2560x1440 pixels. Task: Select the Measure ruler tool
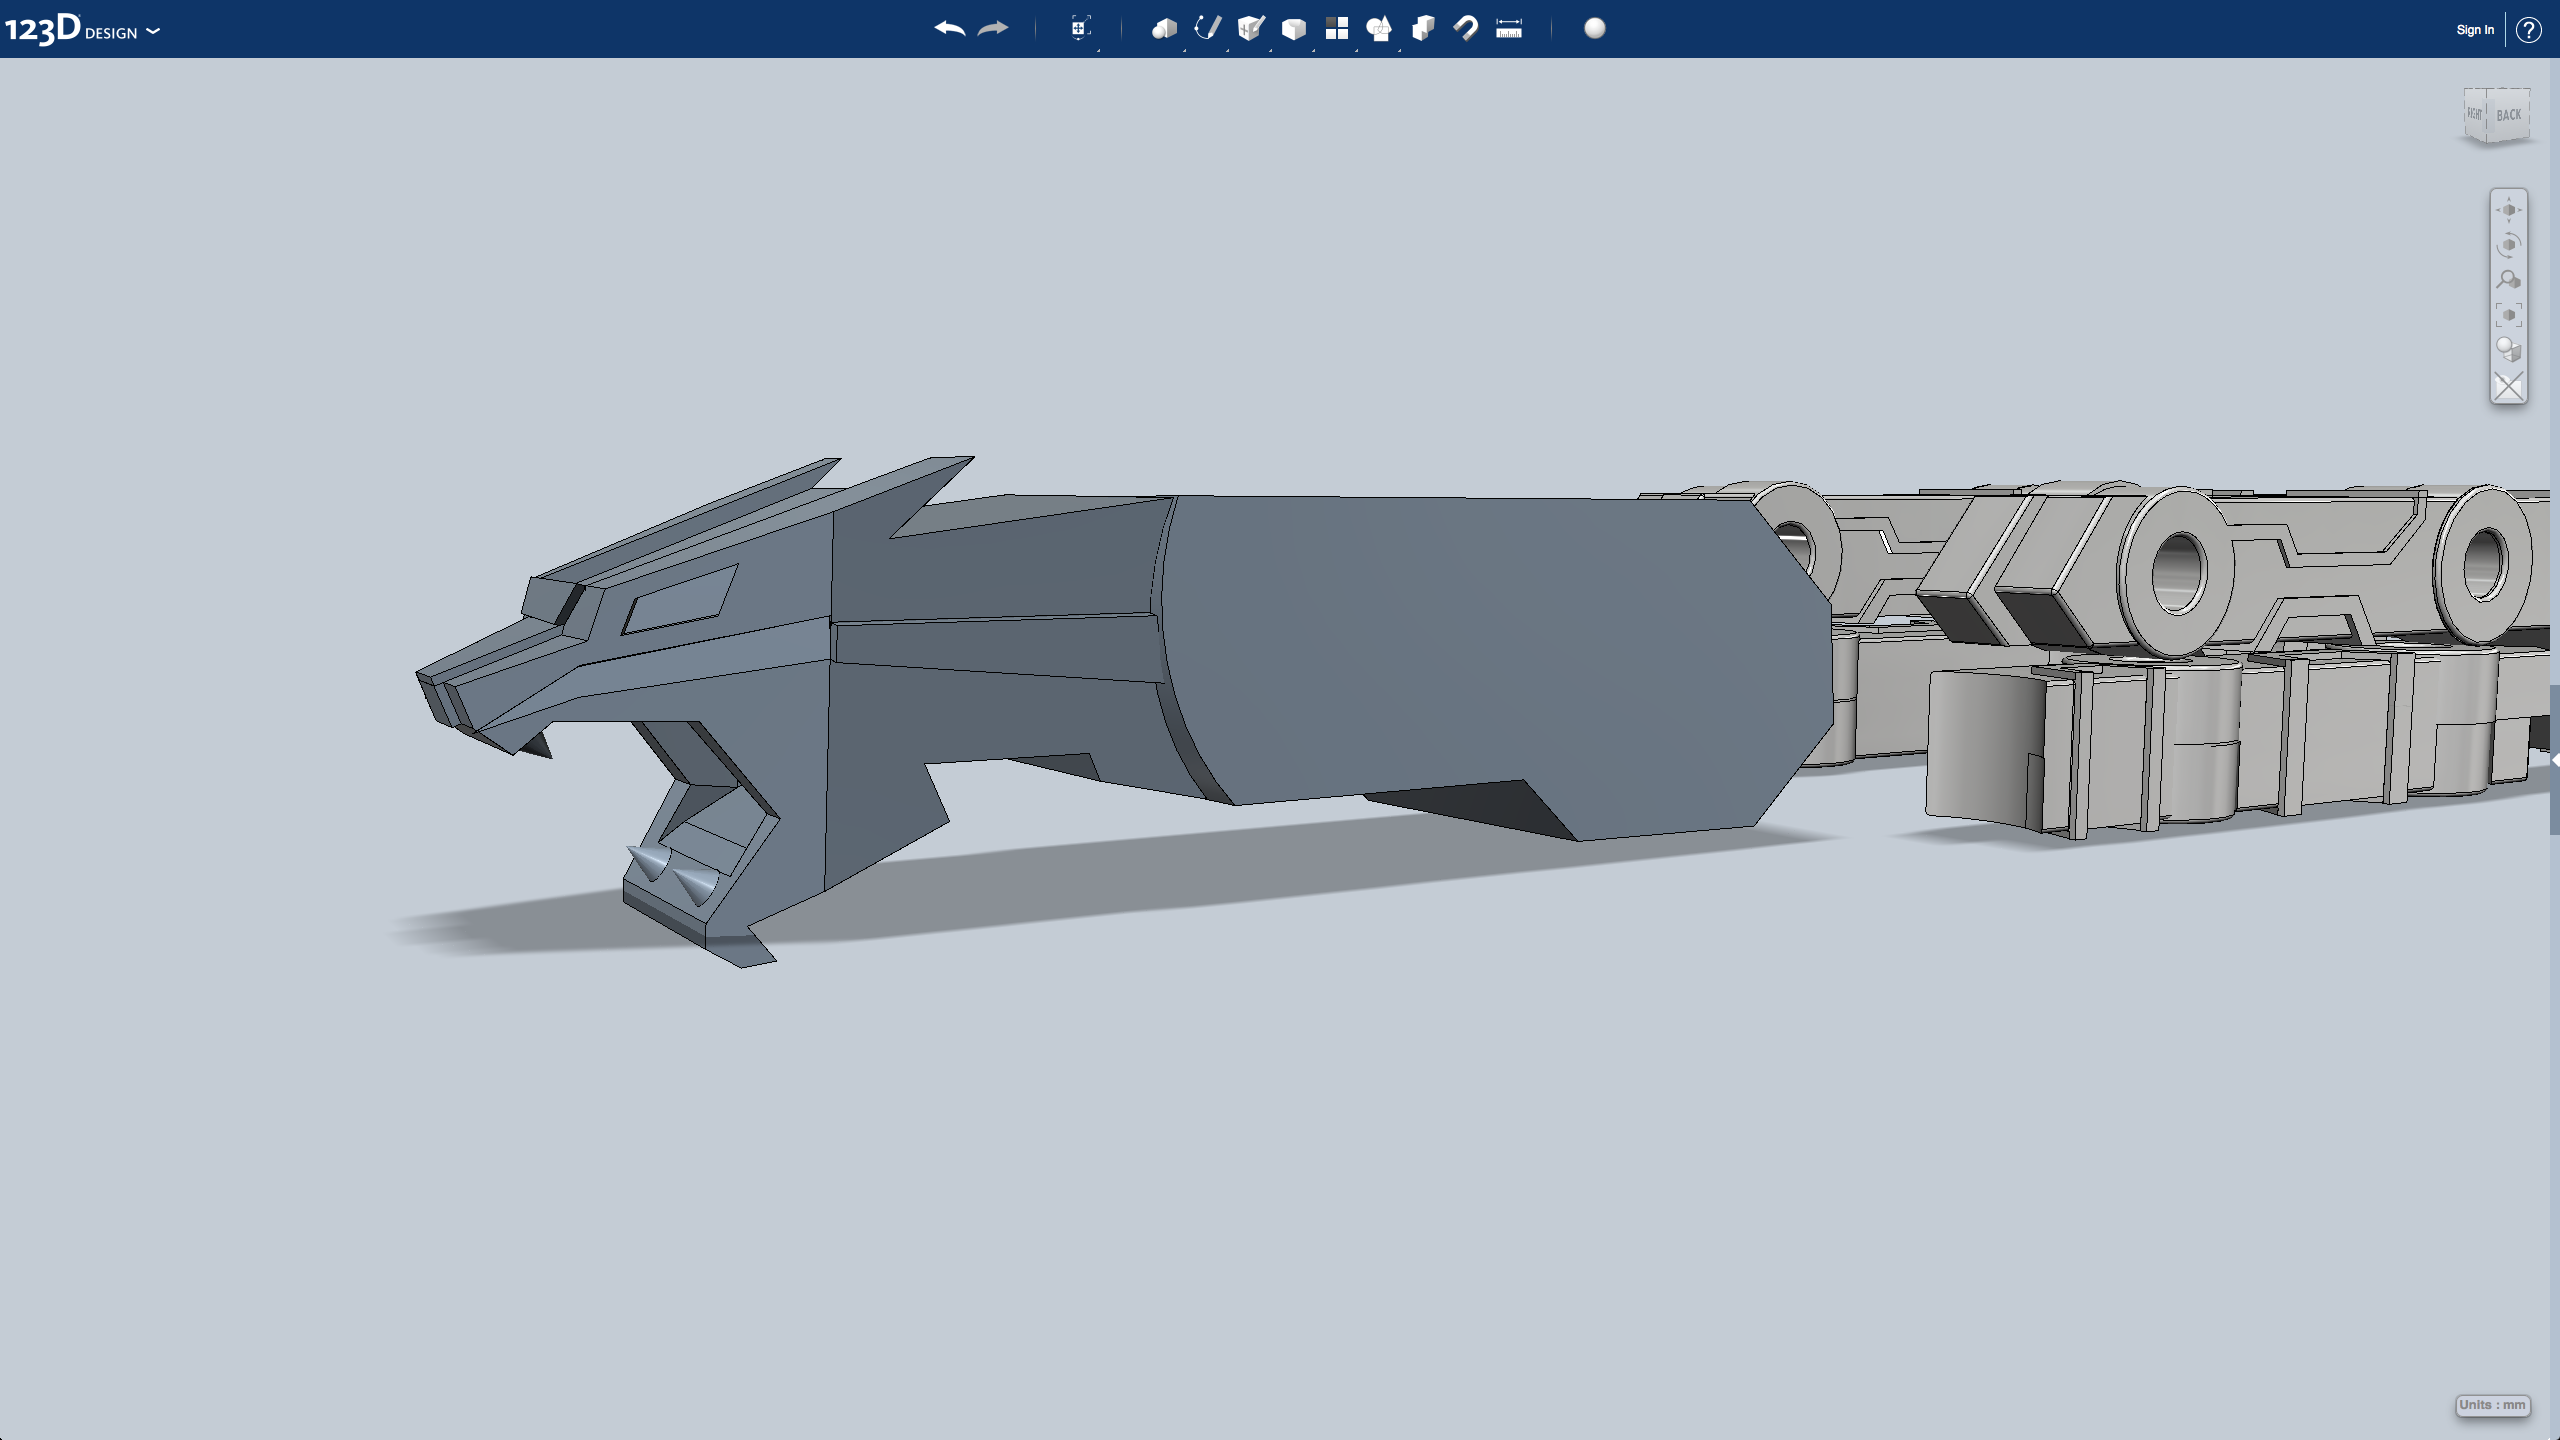(x=1507, y=29)
